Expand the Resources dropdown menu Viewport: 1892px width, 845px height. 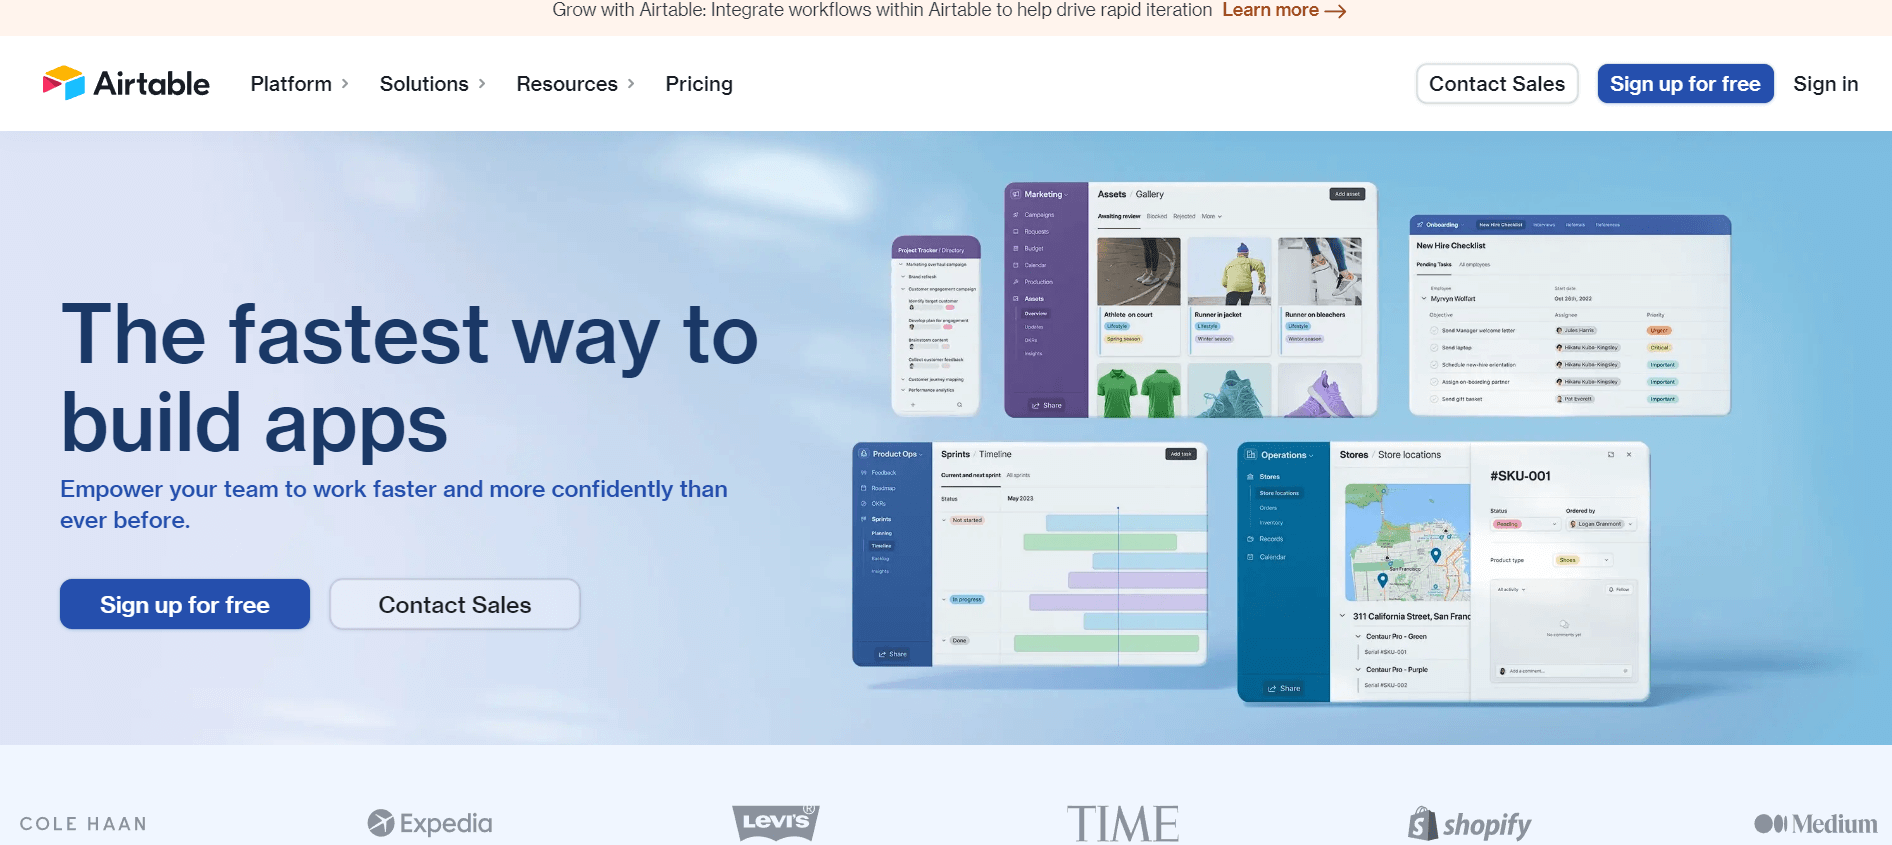575,84
